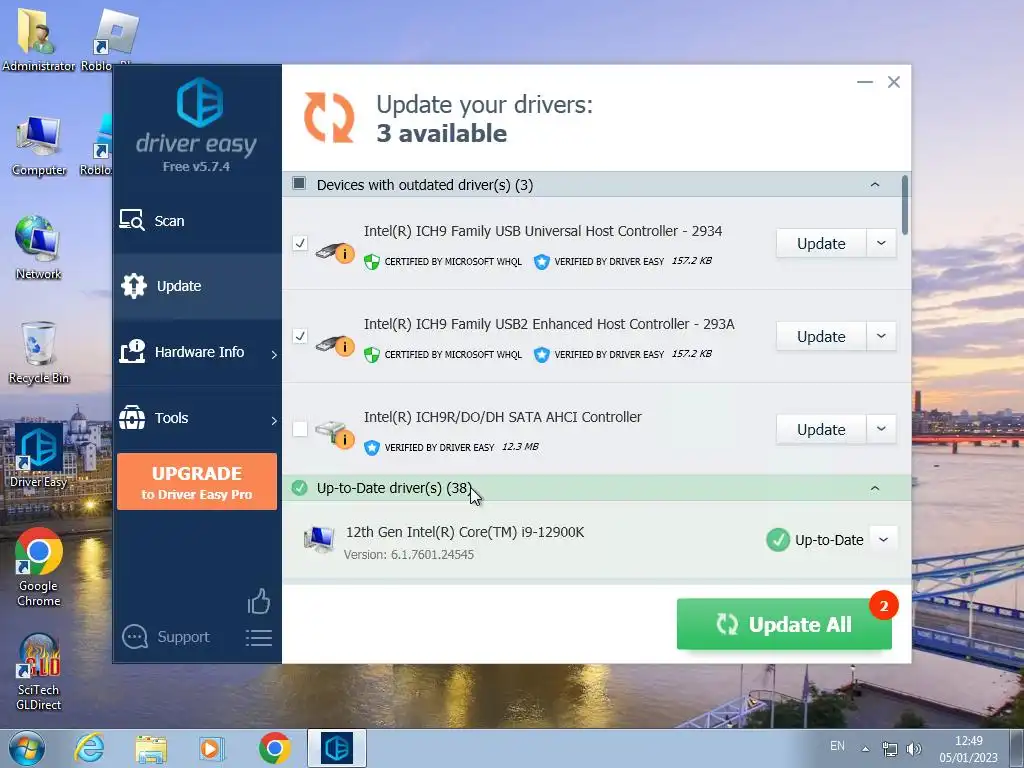The height and width of the screenshot is (768, 1024).
Task: Open Google Chrome from taskbar
Action: 274,748
